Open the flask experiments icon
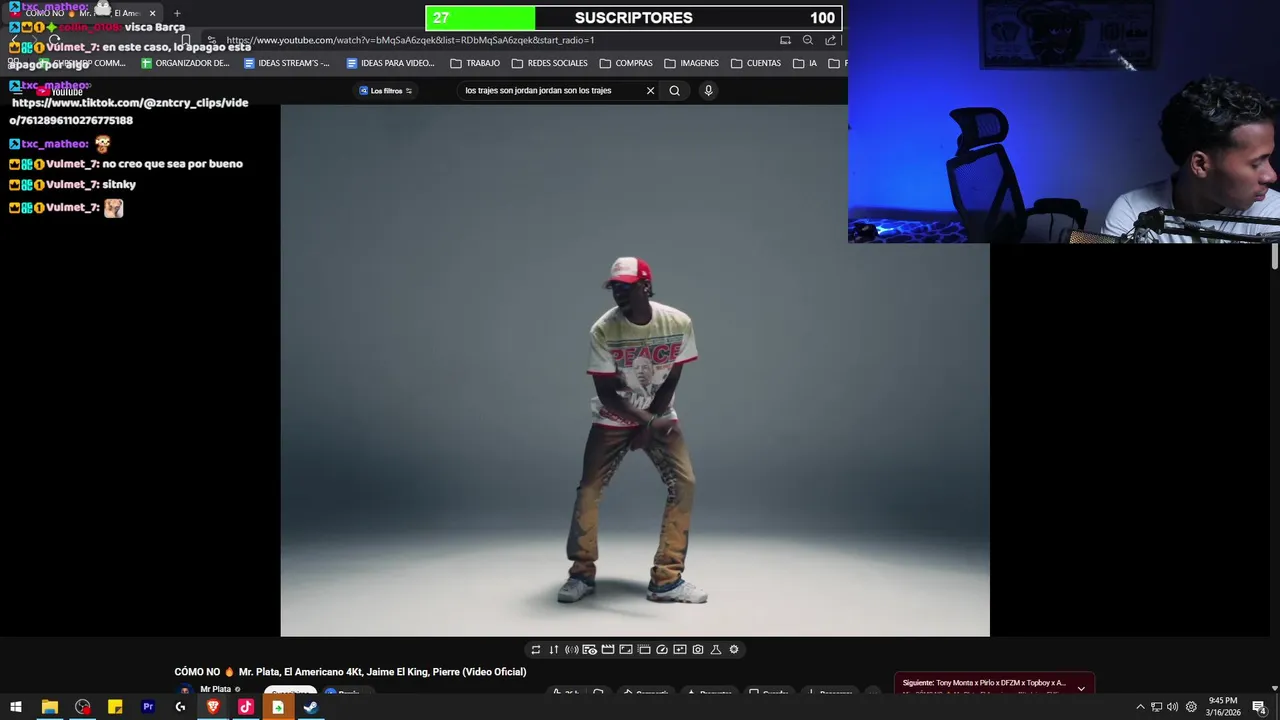Image resolution: width=1280 pixels, height=720 pixels. click(x=716, y=650)
